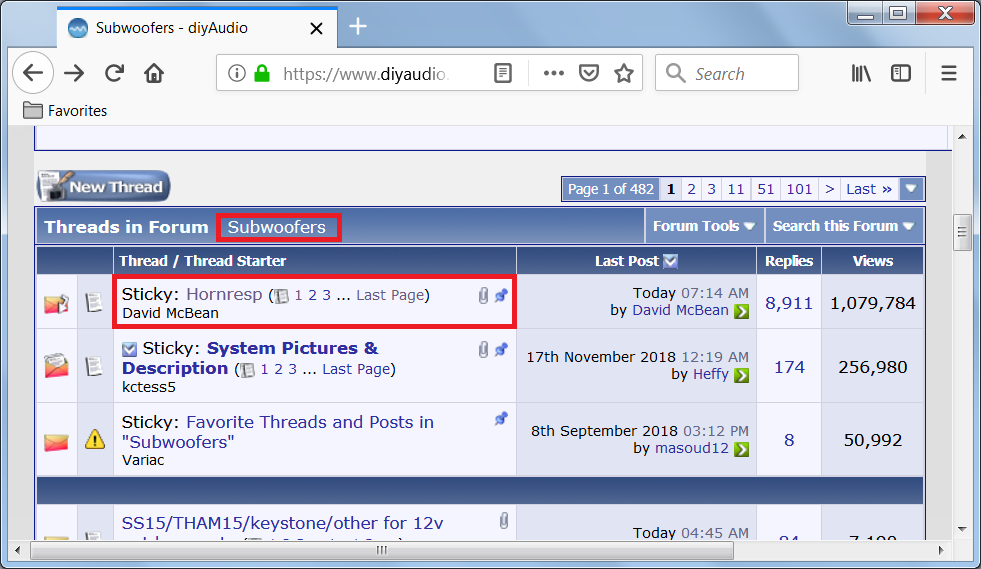The width and height of the screenshot is (981, 569).
Task: Open Favorite Threads and Posts in Subwoofers
Action: point(278,432)
